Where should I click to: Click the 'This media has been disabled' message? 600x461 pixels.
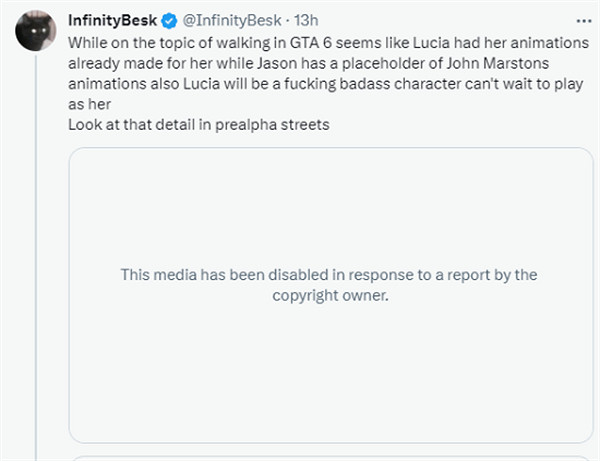(x=329, y=275)
